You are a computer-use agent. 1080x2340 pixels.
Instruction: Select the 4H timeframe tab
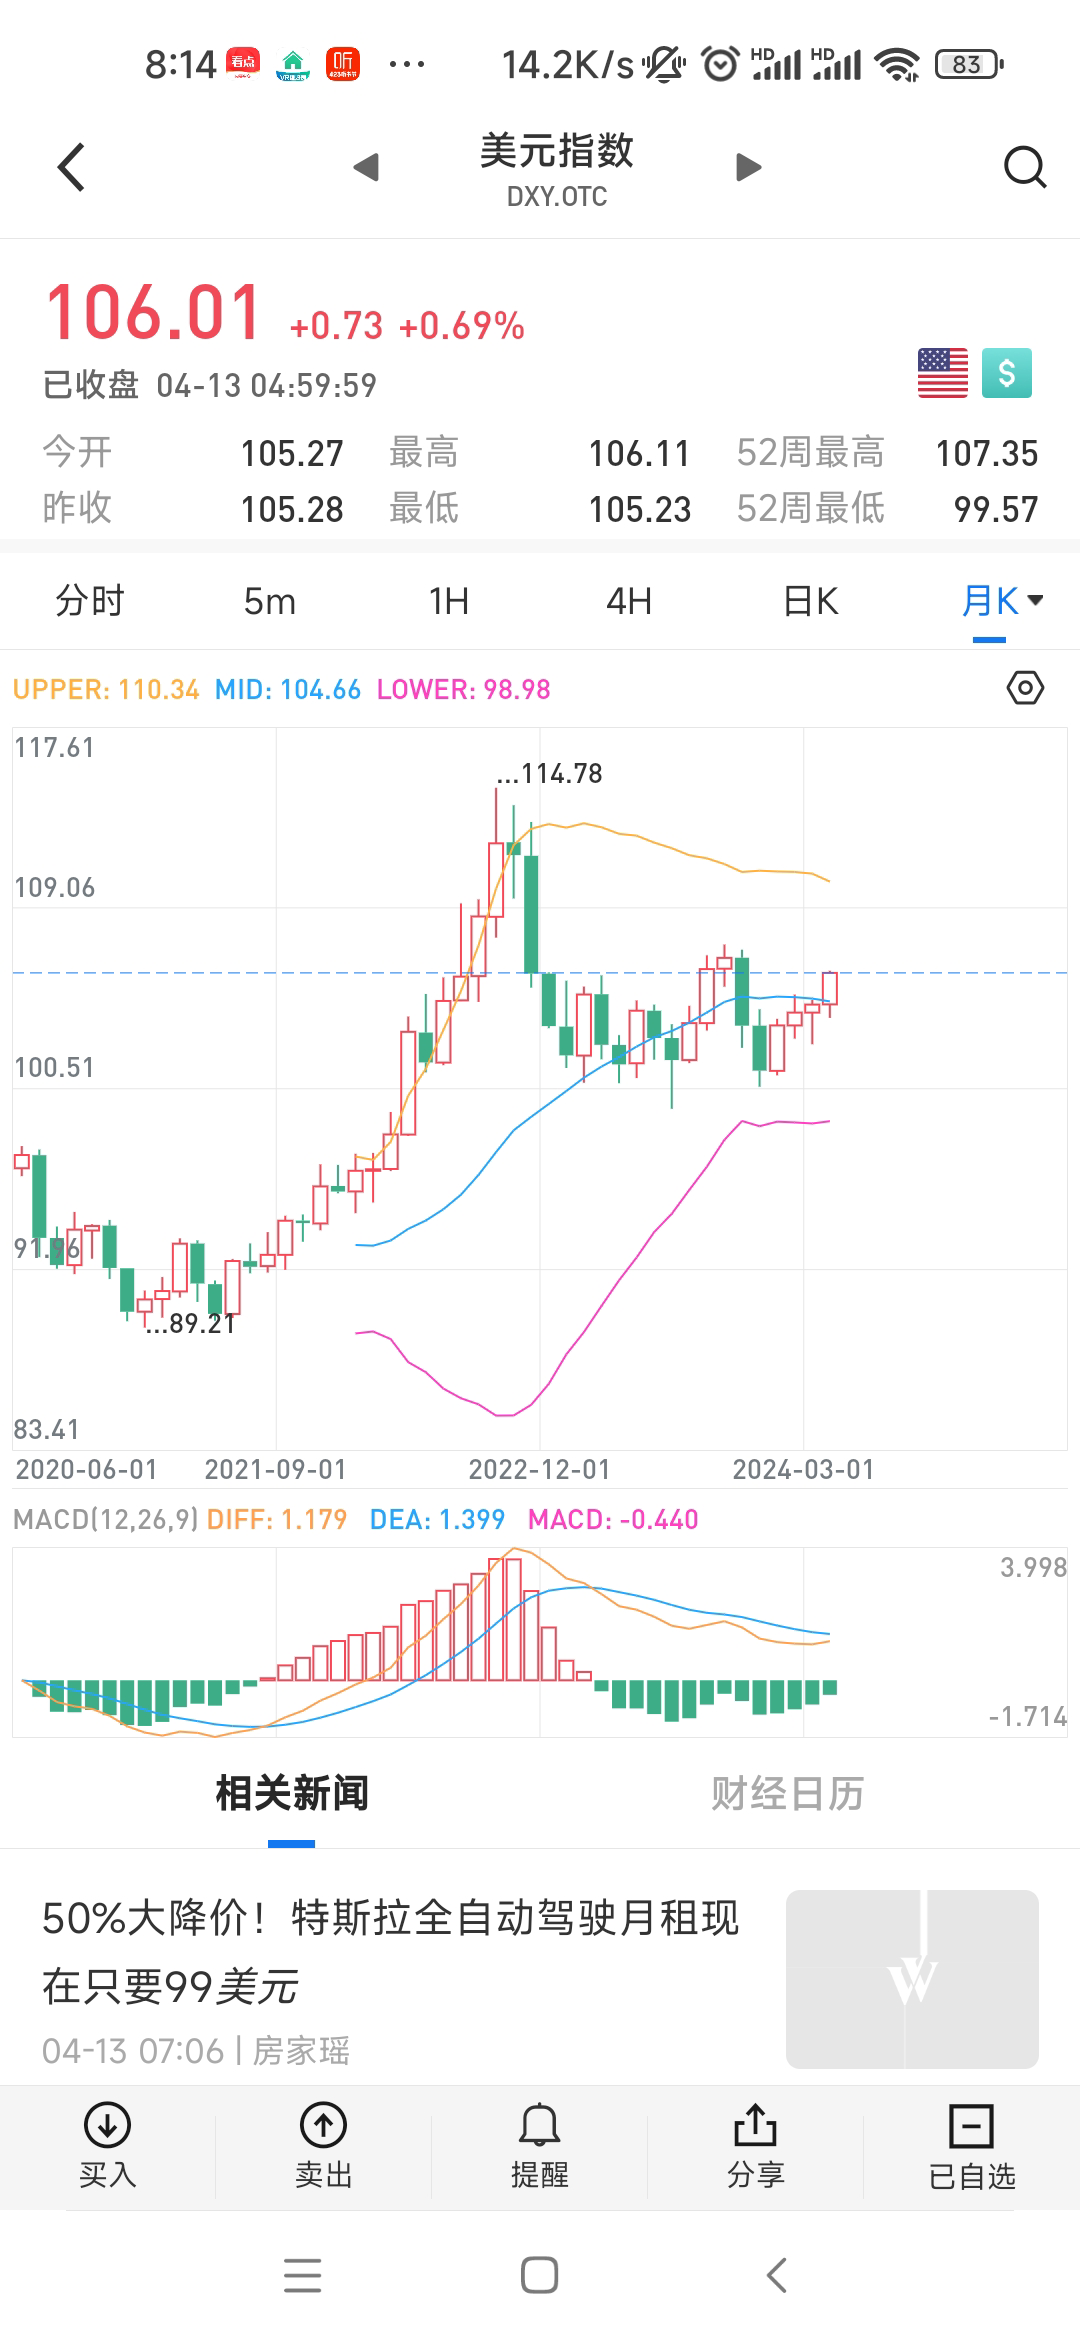629,601
